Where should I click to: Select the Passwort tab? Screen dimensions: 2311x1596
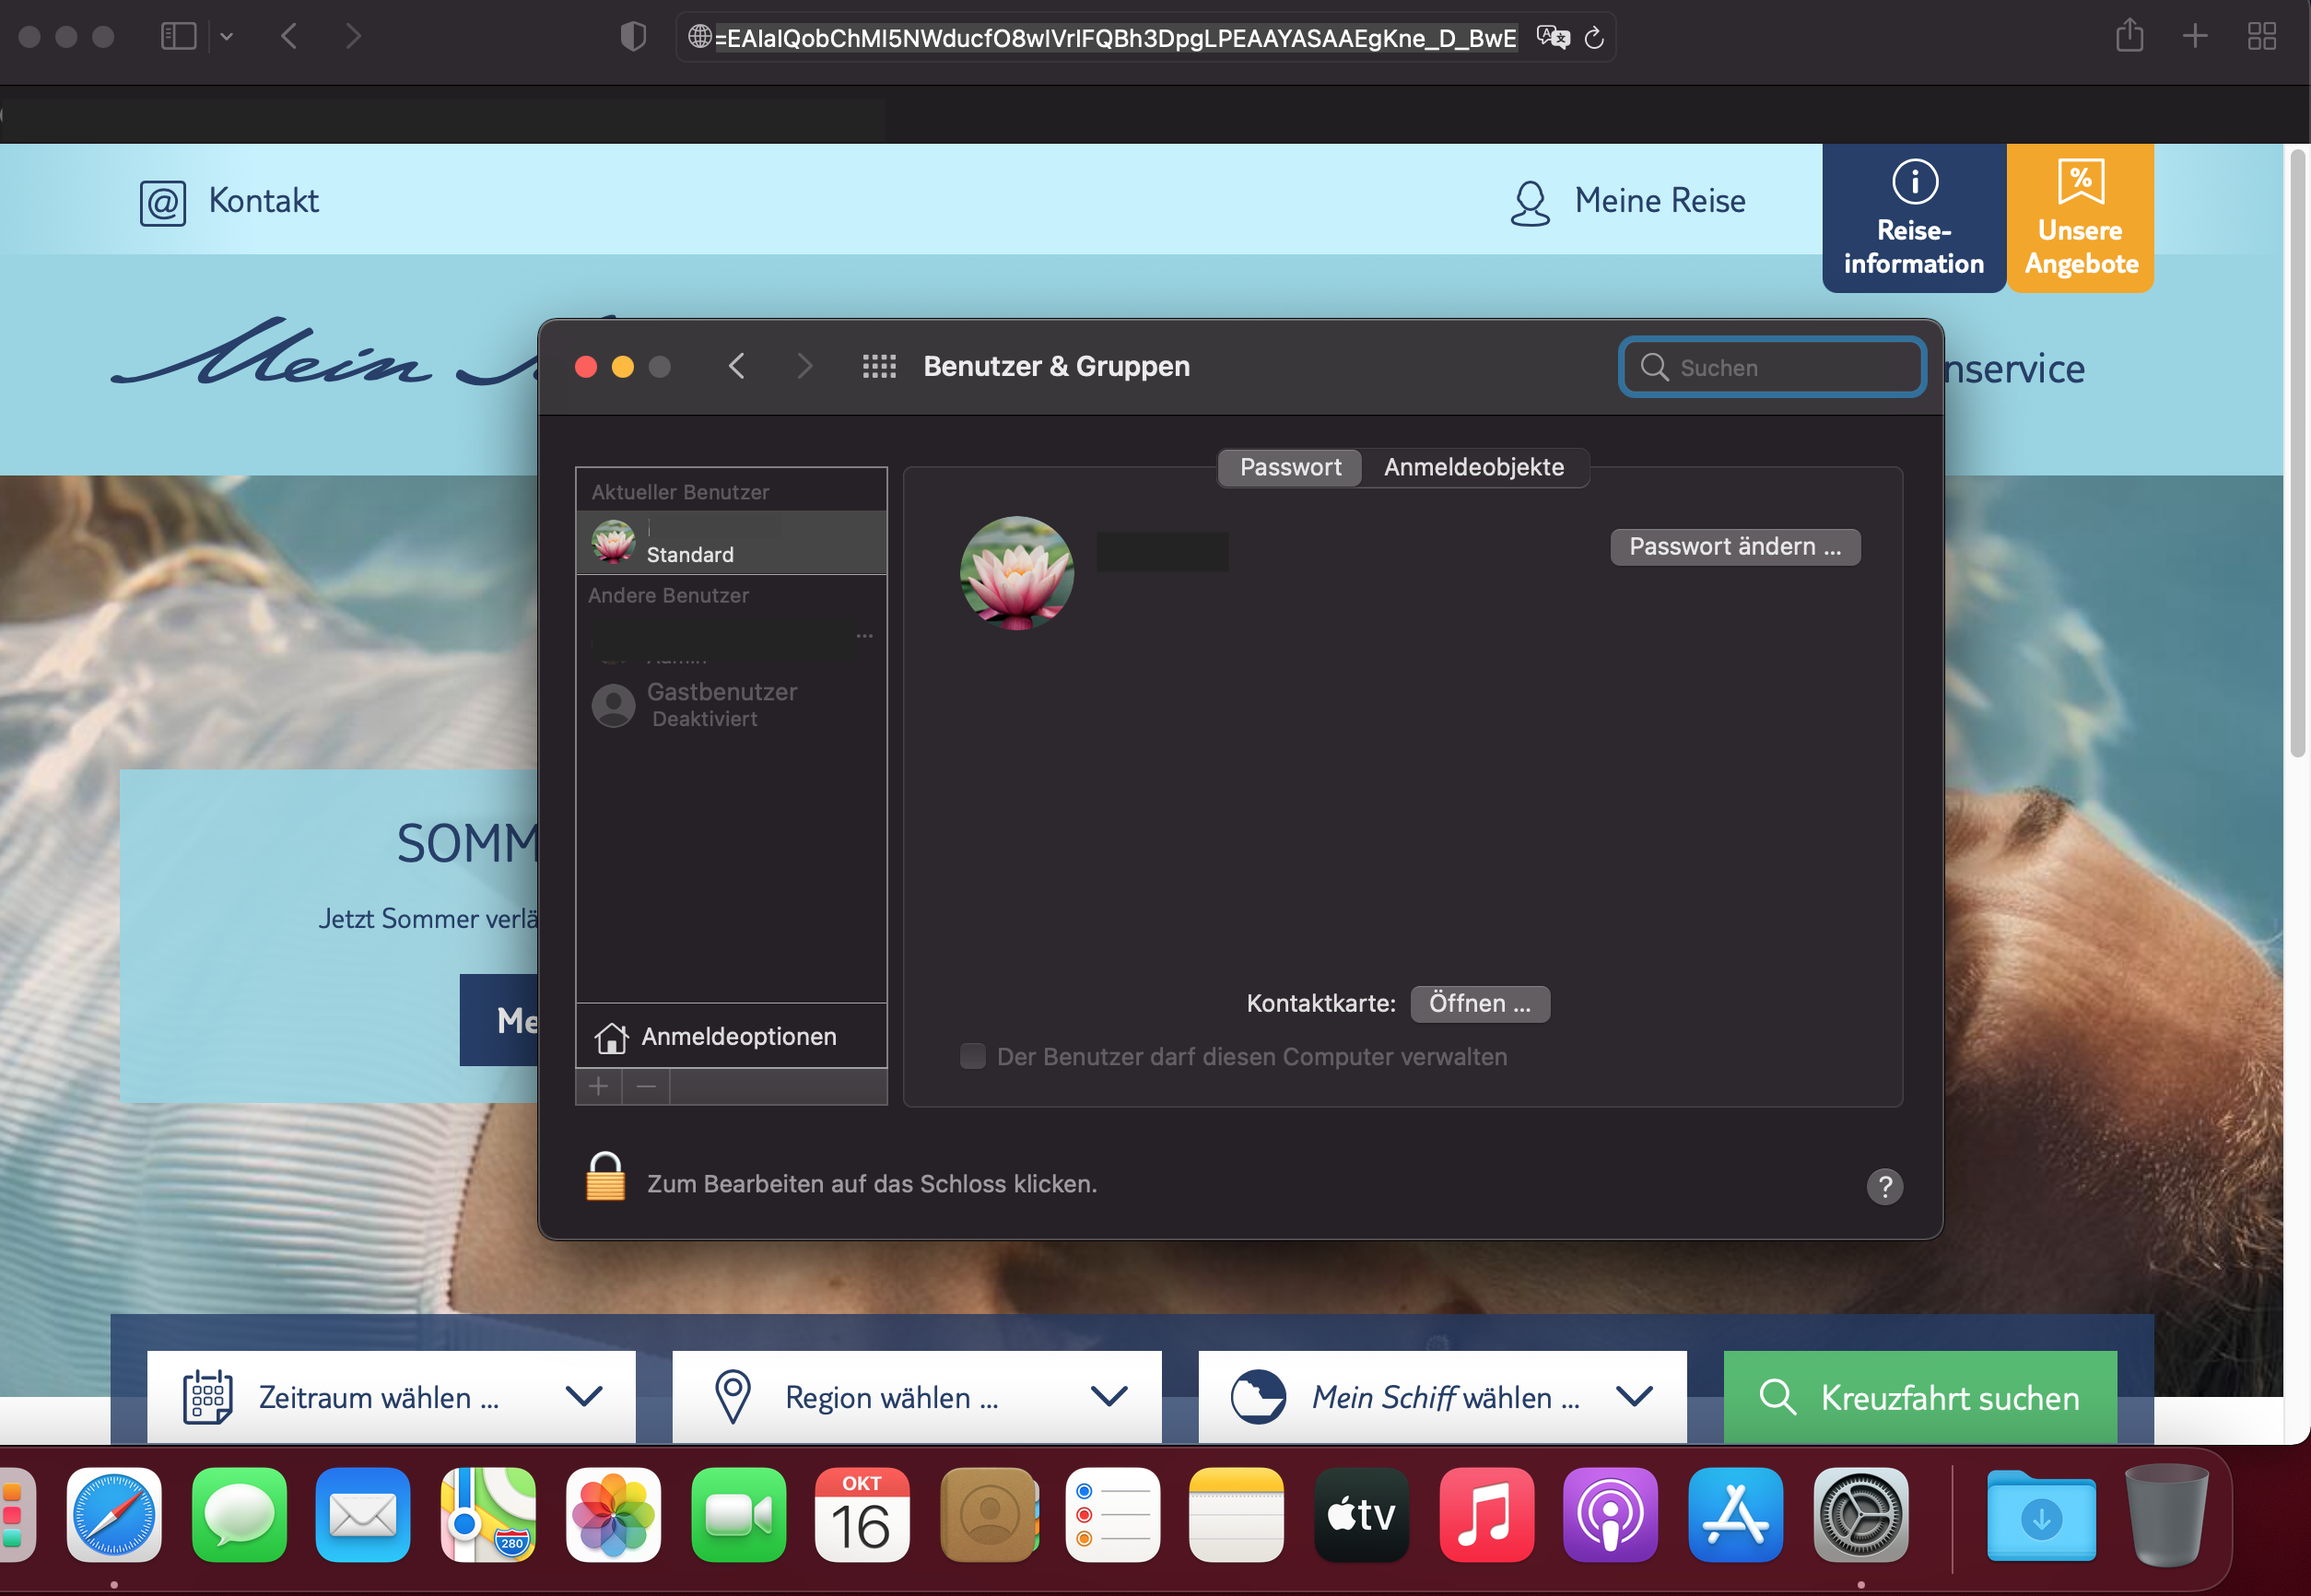(x=1290, y=467)
